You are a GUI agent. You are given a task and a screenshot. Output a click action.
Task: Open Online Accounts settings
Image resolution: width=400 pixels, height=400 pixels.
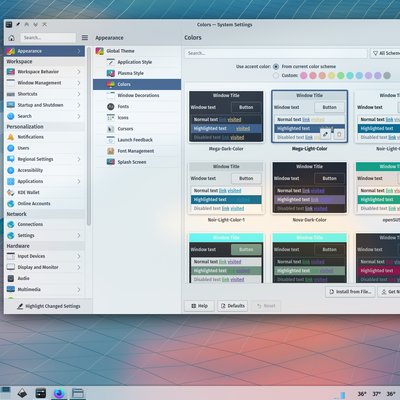(44, 203)
